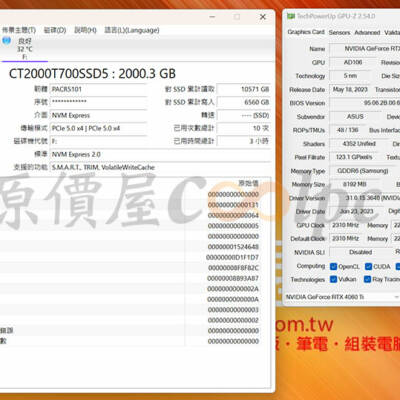400x400 pixels.
Task: Switch to the Sensors tab
Action: [x=339, y=32]
